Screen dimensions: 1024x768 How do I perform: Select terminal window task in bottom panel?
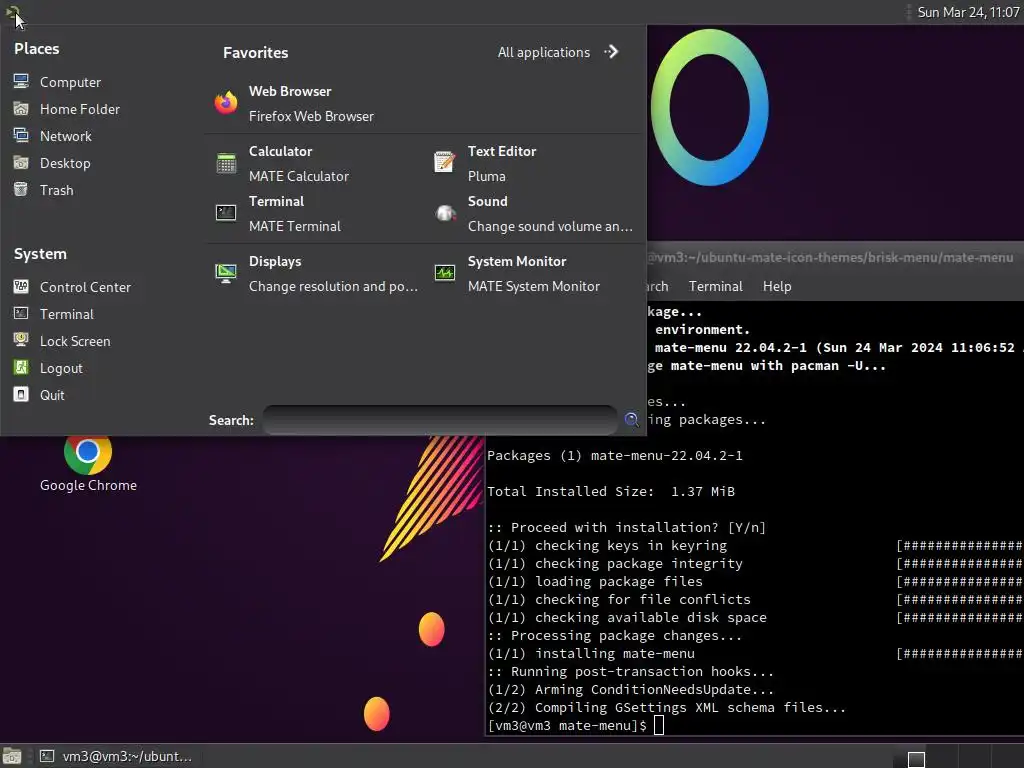(x=116, y=756)
